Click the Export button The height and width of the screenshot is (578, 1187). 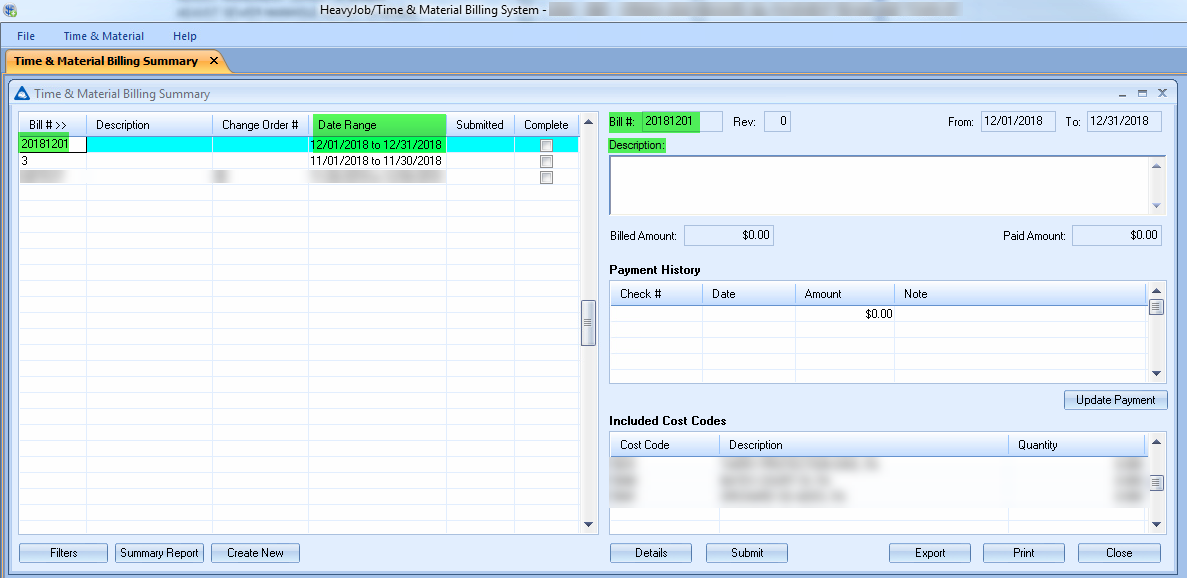930,553
